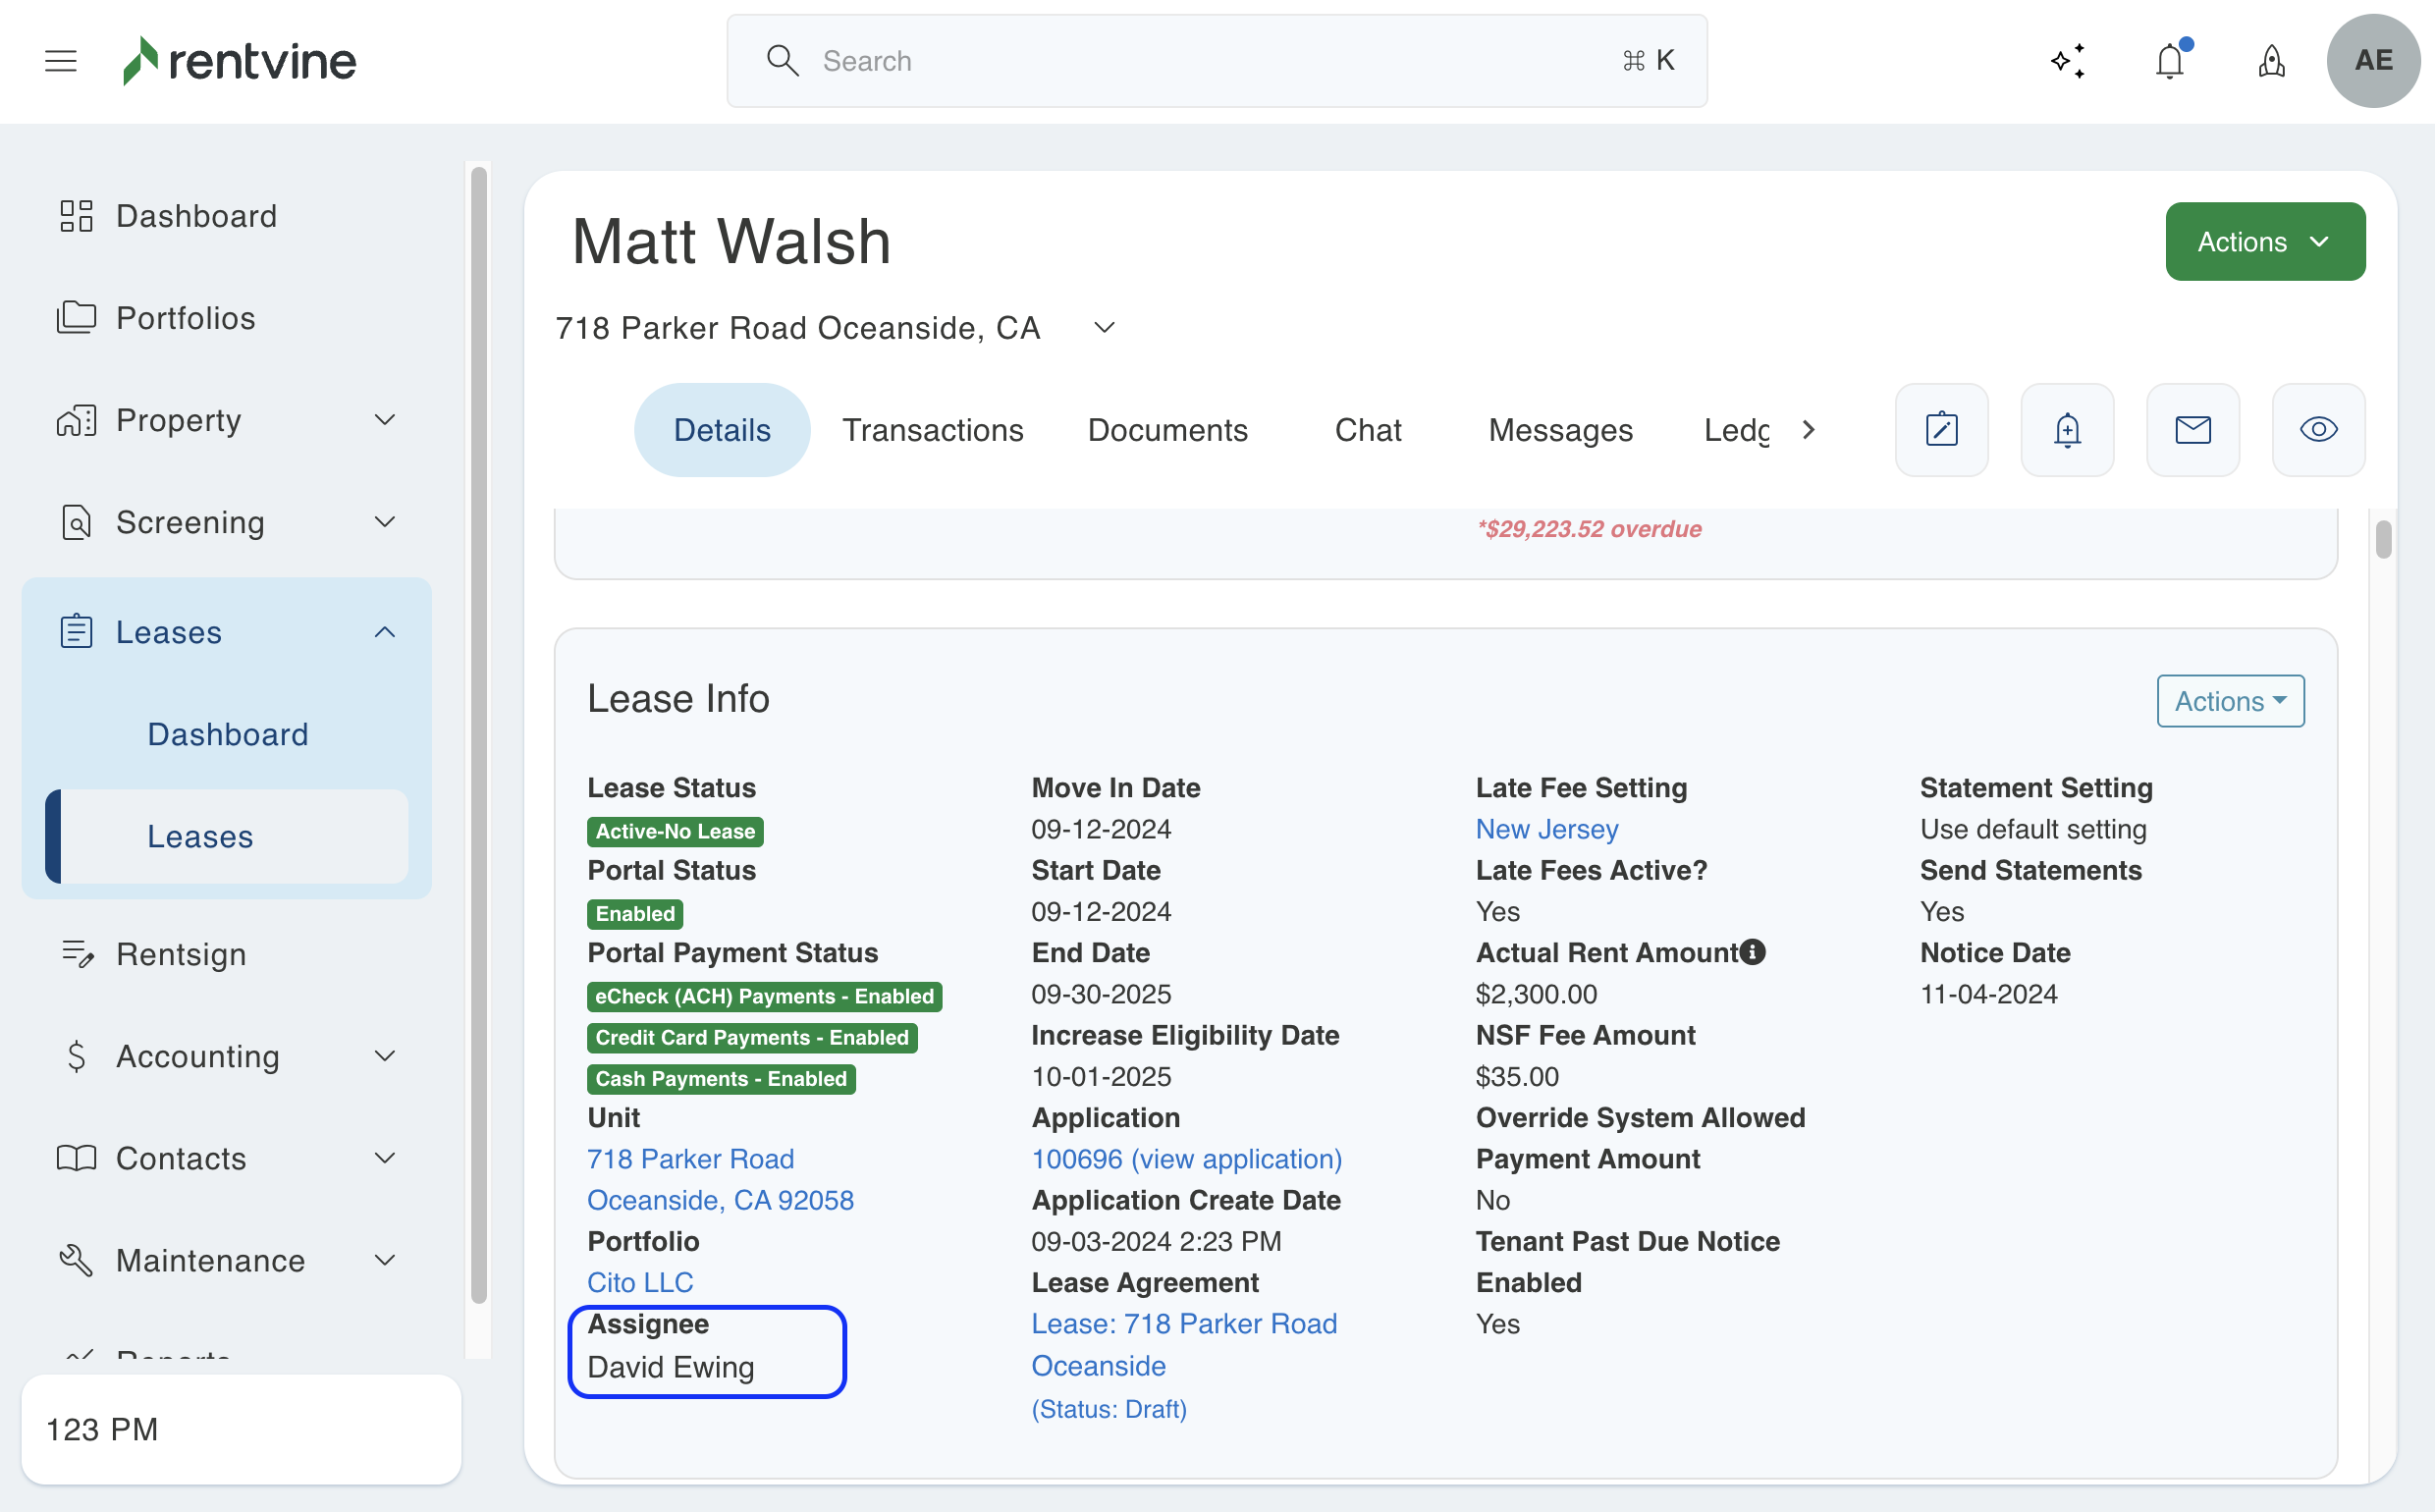The height and width of the screenshot is (1512, 2435).
Task: Open the note edit clipboard icon
Action: (x=1941, y=430)
